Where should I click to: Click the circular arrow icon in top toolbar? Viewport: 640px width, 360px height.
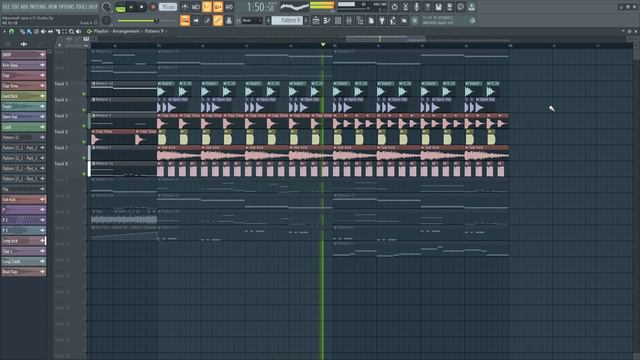pos(394,7)
